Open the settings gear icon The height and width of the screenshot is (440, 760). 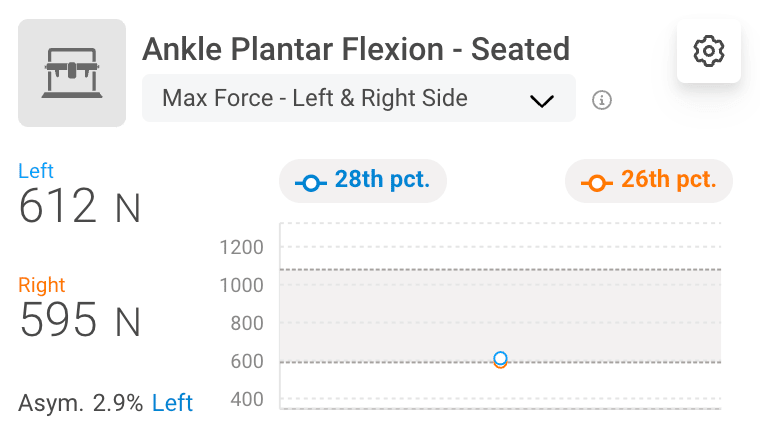pyautogui.click(x=709, y=51)
